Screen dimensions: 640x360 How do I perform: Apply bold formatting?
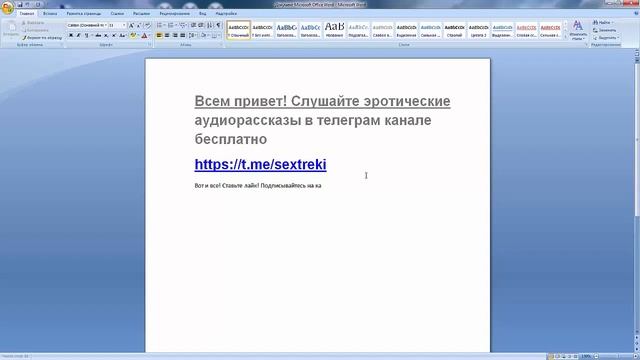pyautogui.click(x=71, y=36)
